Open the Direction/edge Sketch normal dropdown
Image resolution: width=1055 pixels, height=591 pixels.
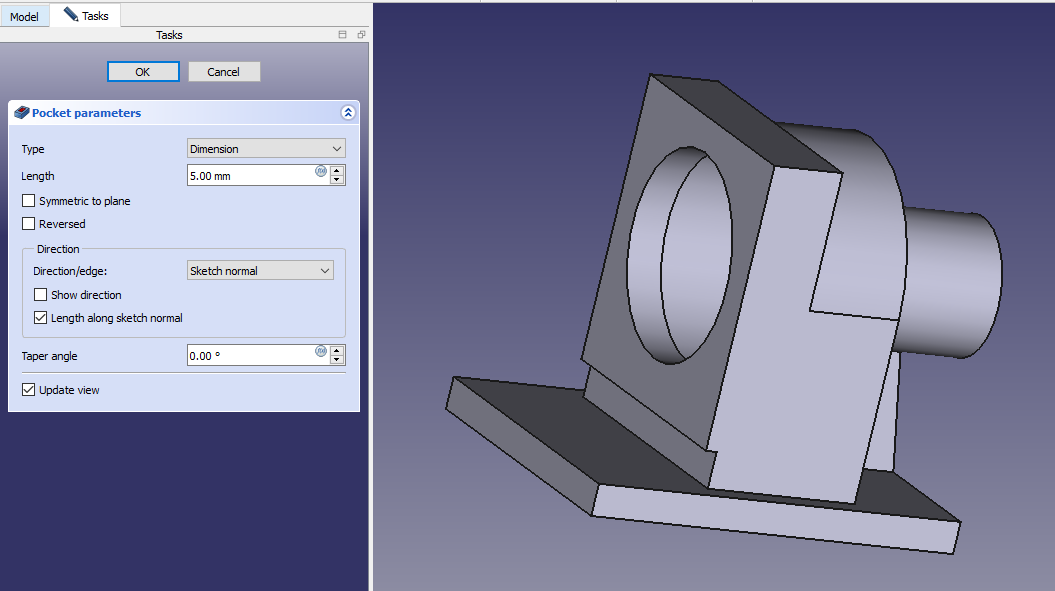(x=260, y=271)
